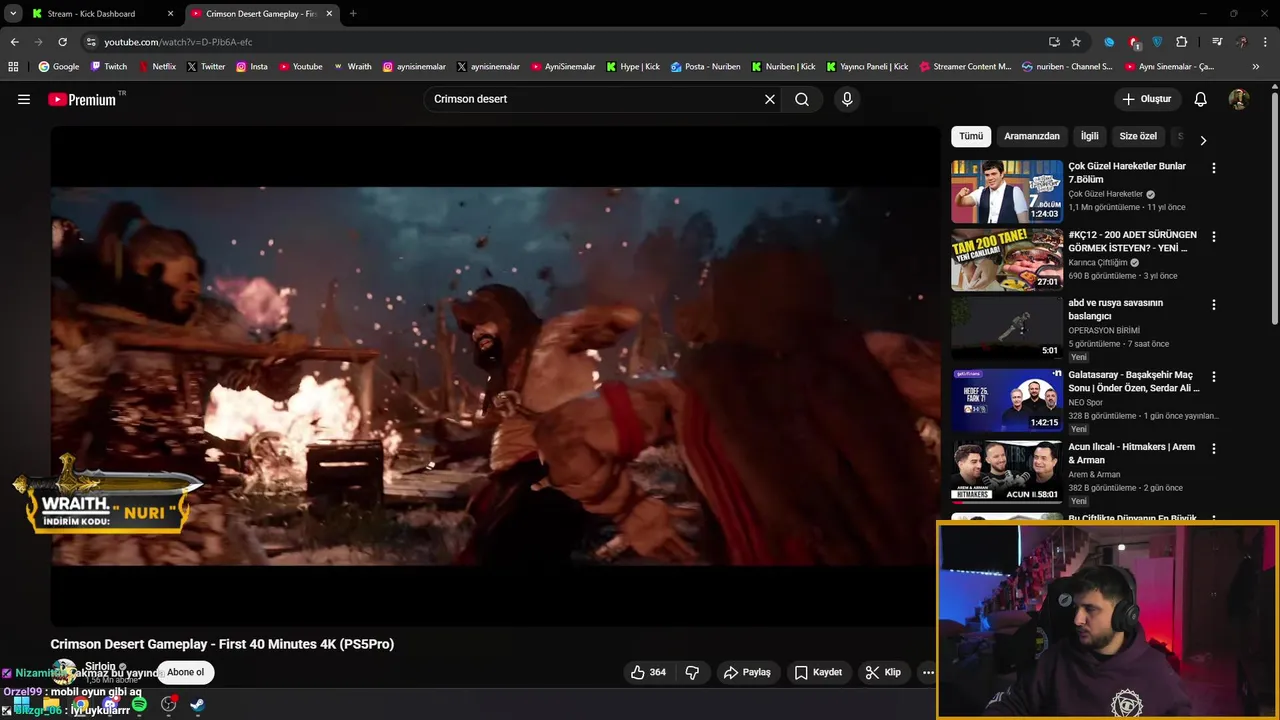Select the Size özel filter chip
The height and width of the screenshot is (720, 1280).
pos(1138,136)
